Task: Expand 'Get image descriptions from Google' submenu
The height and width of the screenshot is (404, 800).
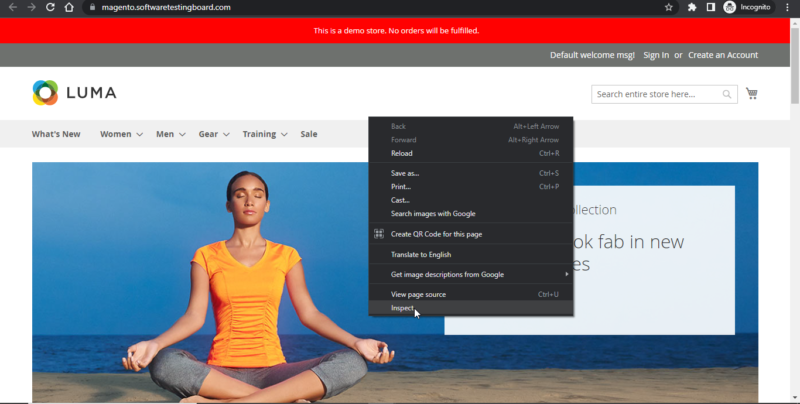Action: point(470,274)
